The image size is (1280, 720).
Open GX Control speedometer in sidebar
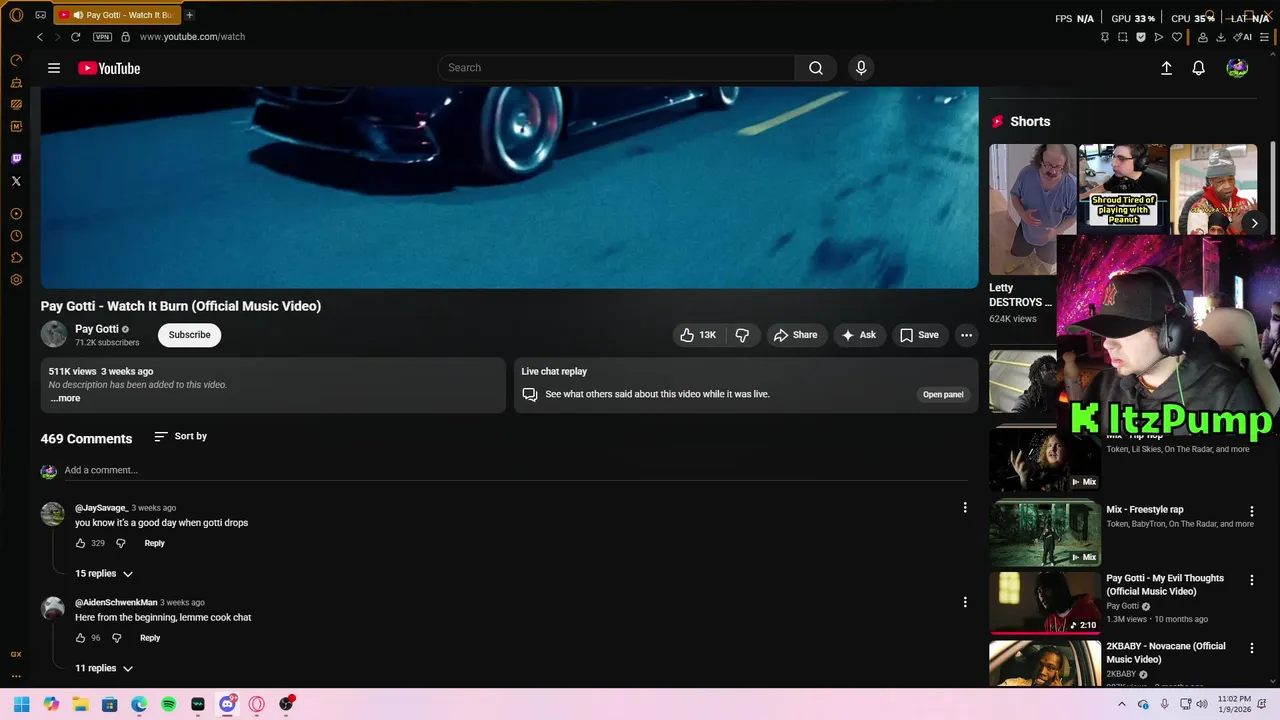click(x=16, y=61)
